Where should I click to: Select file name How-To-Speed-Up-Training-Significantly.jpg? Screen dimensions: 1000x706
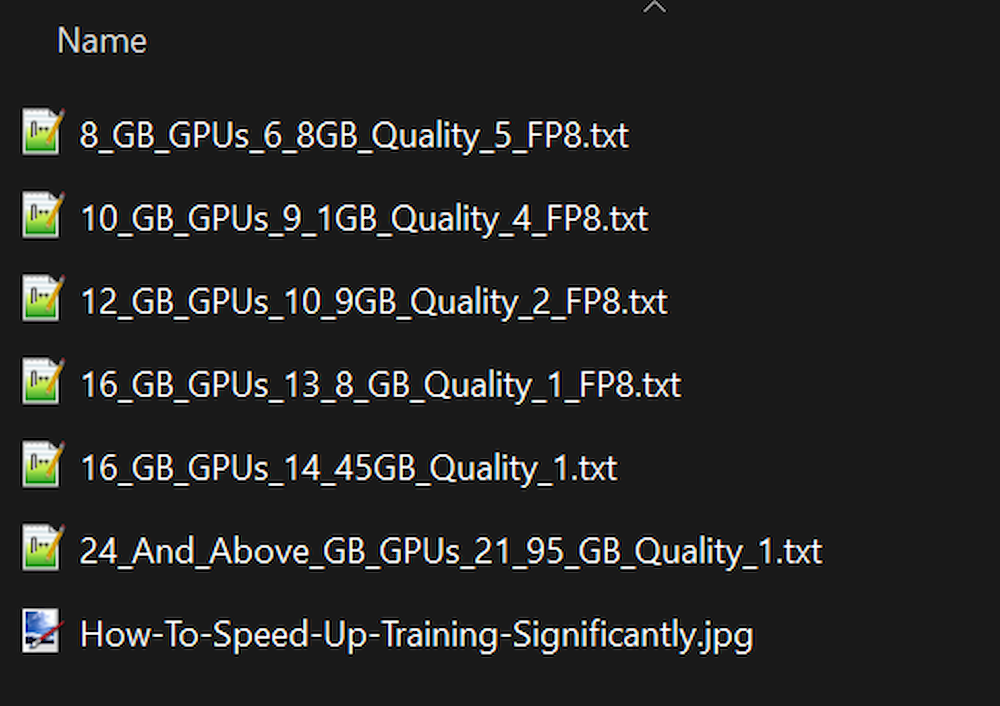point(416,634)
